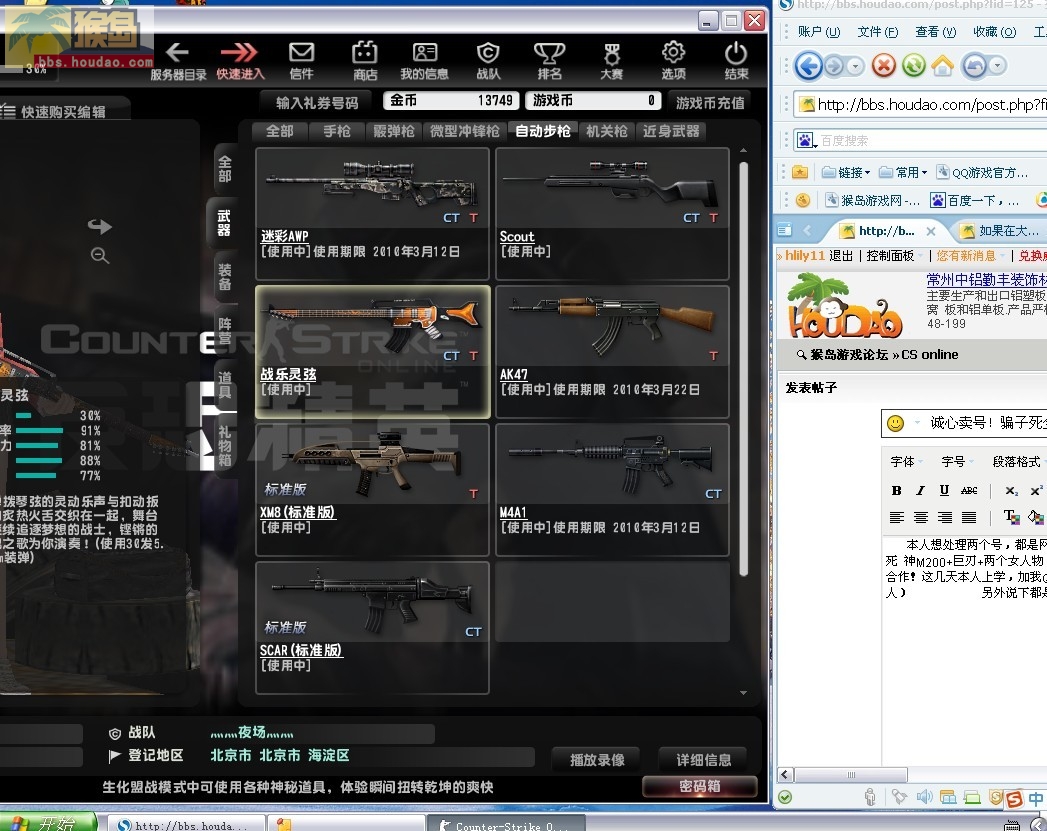Click the browser horizontal scrollbar
The width and height of the screenshot is (1047, 831).
click(851, 774)
